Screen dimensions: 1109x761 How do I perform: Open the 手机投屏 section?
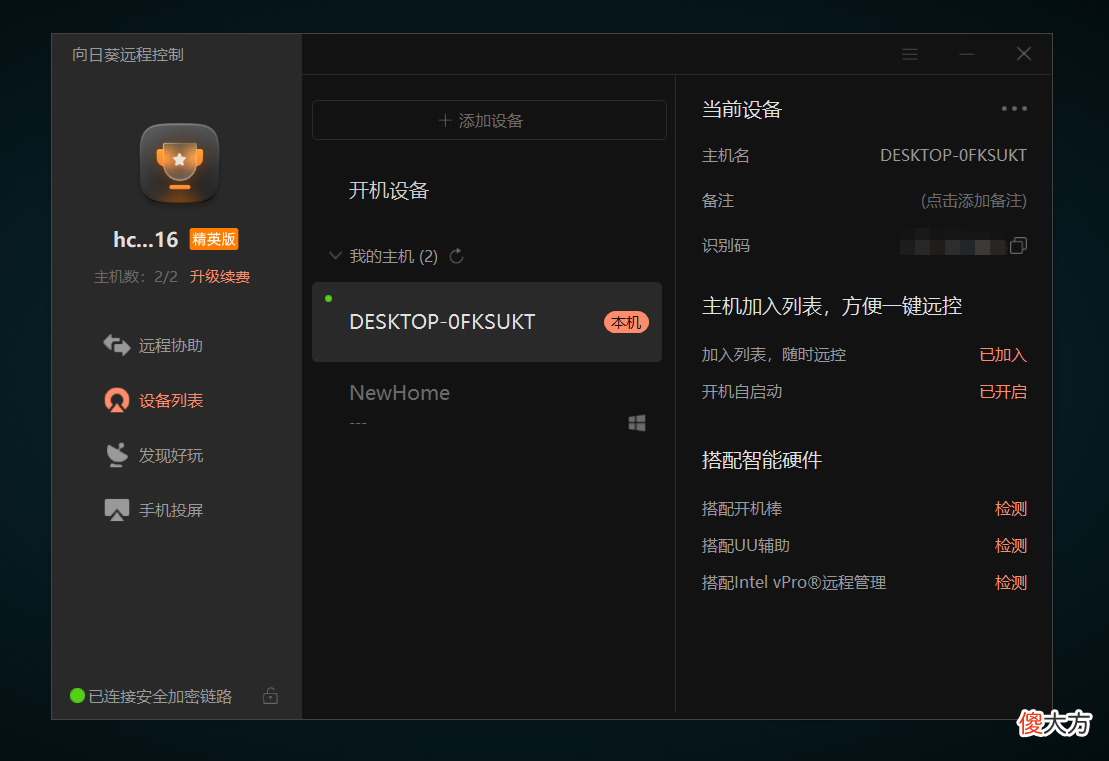170,511
